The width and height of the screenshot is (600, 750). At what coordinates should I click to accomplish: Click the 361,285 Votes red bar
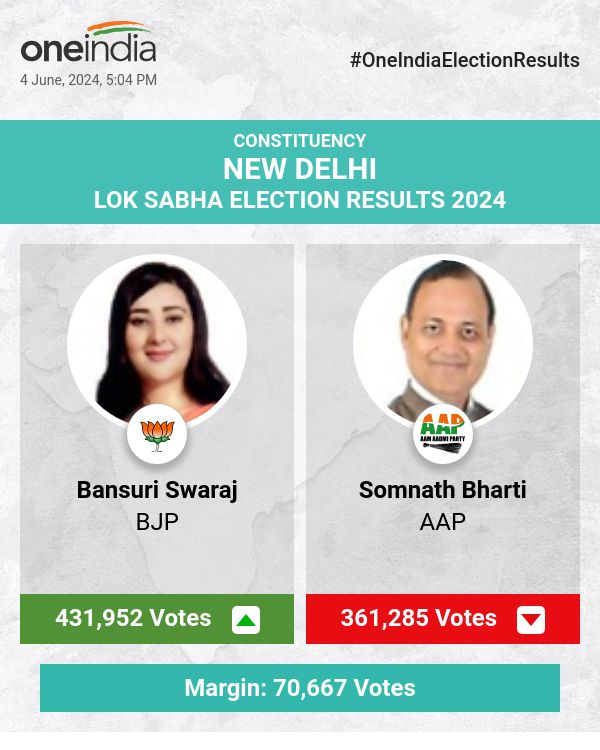pos(443,619)
